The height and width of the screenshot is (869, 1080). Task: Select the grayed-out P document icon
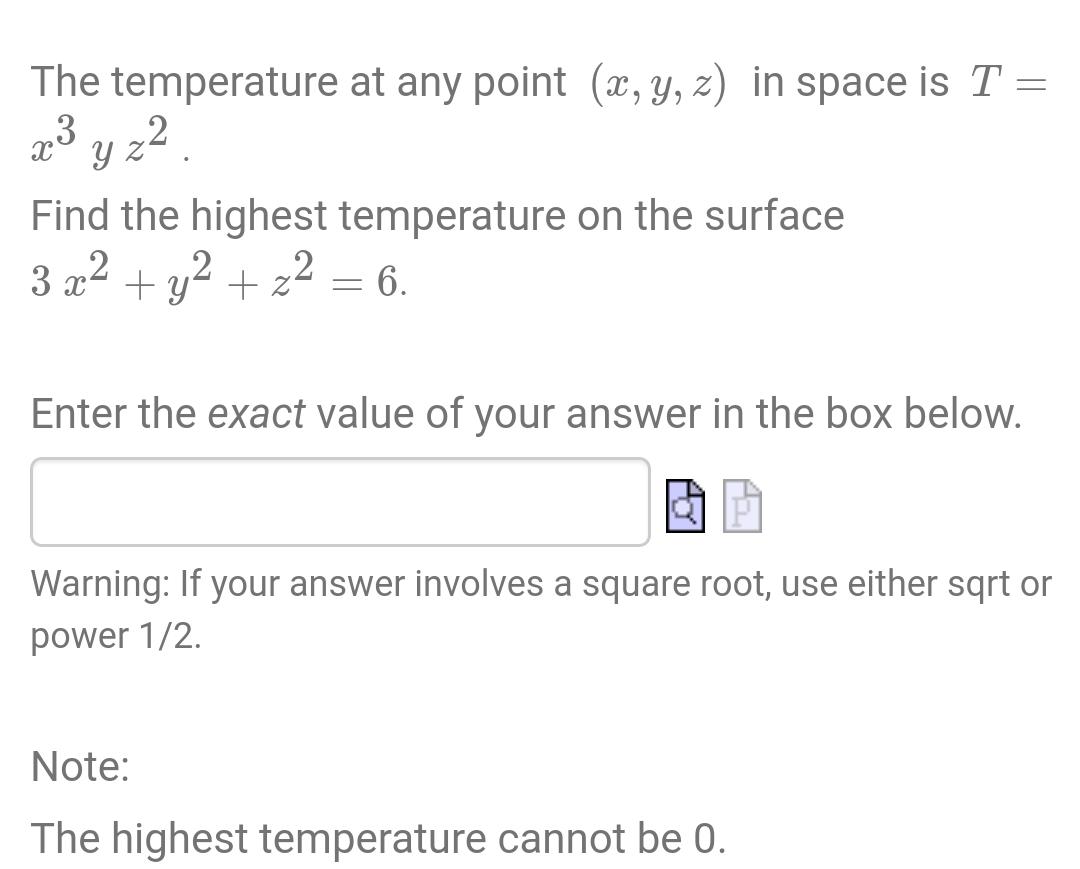pos(743,506)
